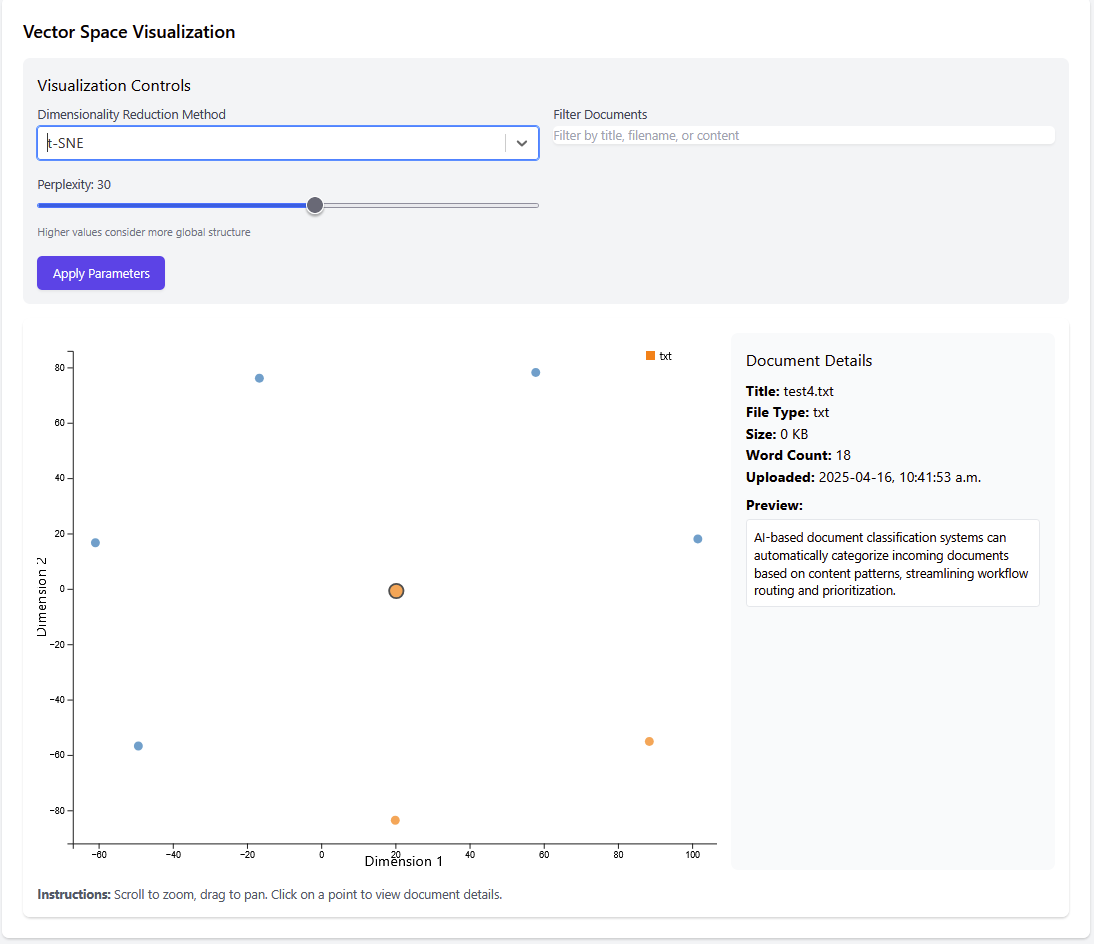The height and width of the screenshot is (944, 1094).
Task: Click the document Preview text box
Action: coord(892,563)
